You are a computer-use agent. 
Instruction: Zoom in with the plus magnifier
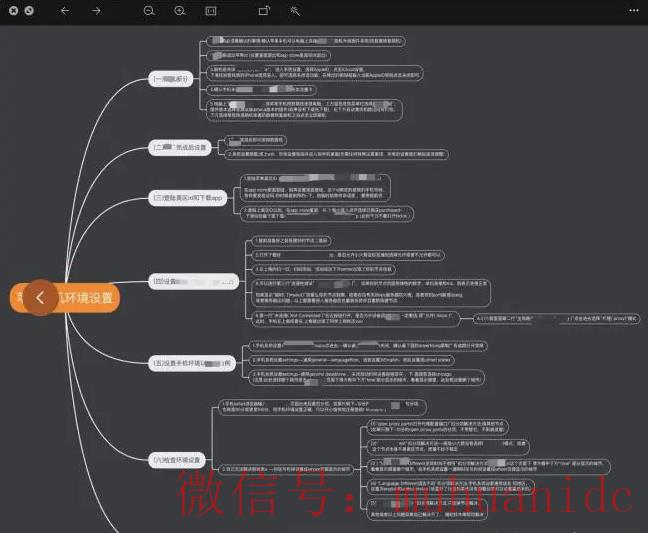coord(180,11)
